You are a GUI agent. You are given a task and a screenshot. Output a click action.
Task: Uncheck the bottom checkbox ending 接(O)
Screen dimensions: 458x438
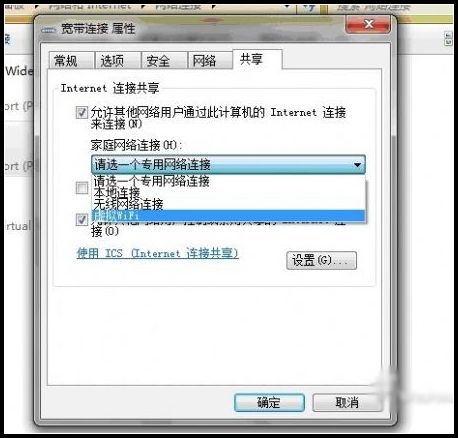82,220
